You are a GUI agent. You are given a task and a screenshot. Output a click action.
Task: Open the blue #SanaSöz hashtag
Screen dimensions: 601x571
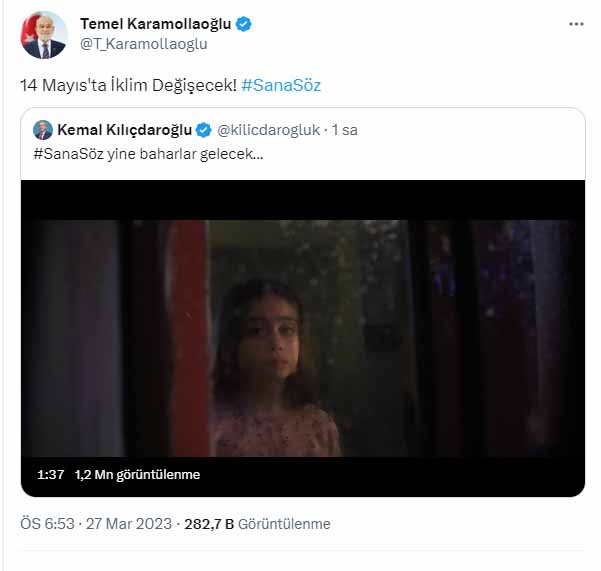pos(281,86)
